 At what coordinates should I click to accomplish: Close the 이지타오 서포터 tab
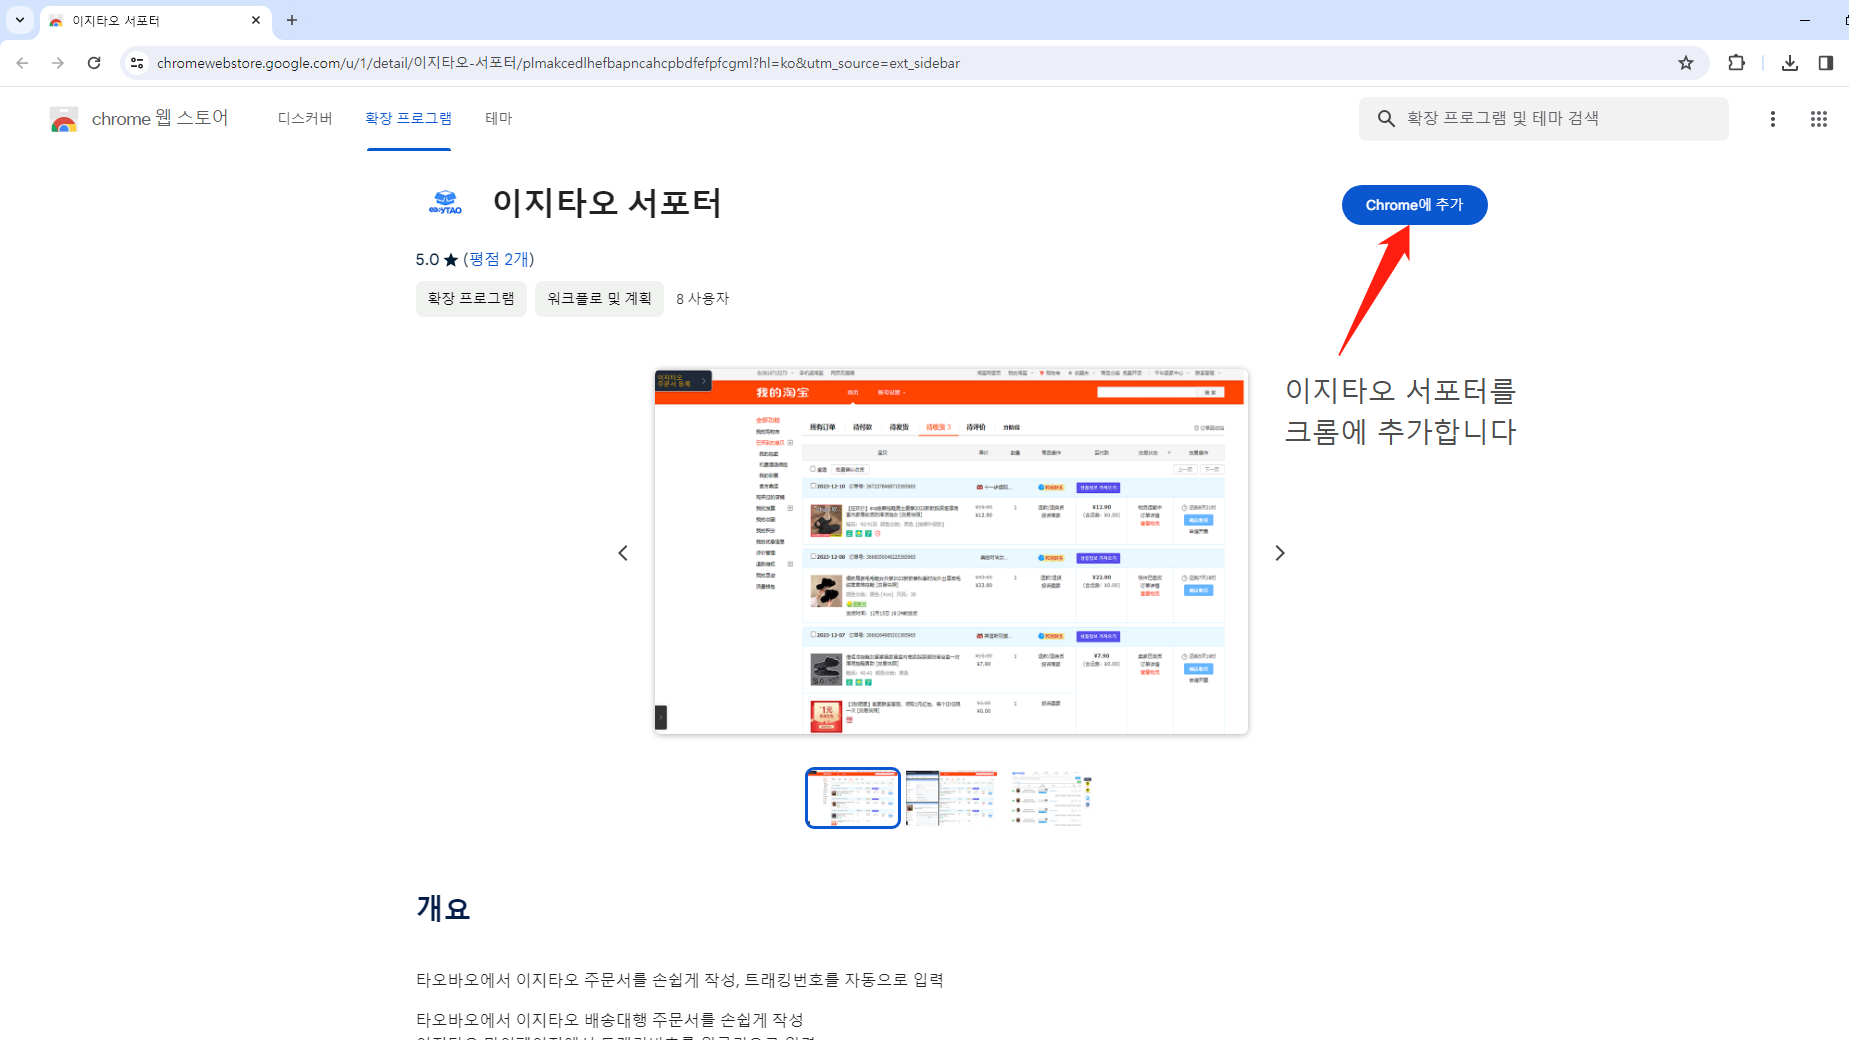coord(256,20)
